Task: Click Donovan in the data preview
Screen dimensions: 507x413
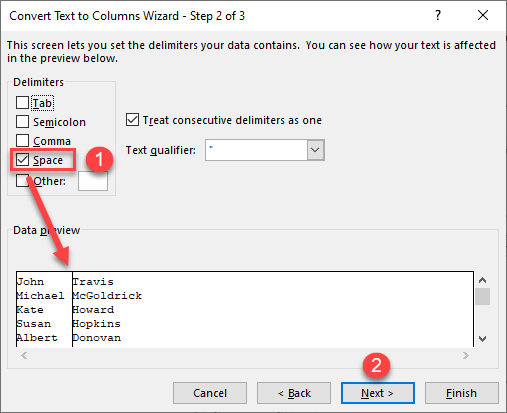Action: pyautogui.click(x=97, y=338)
